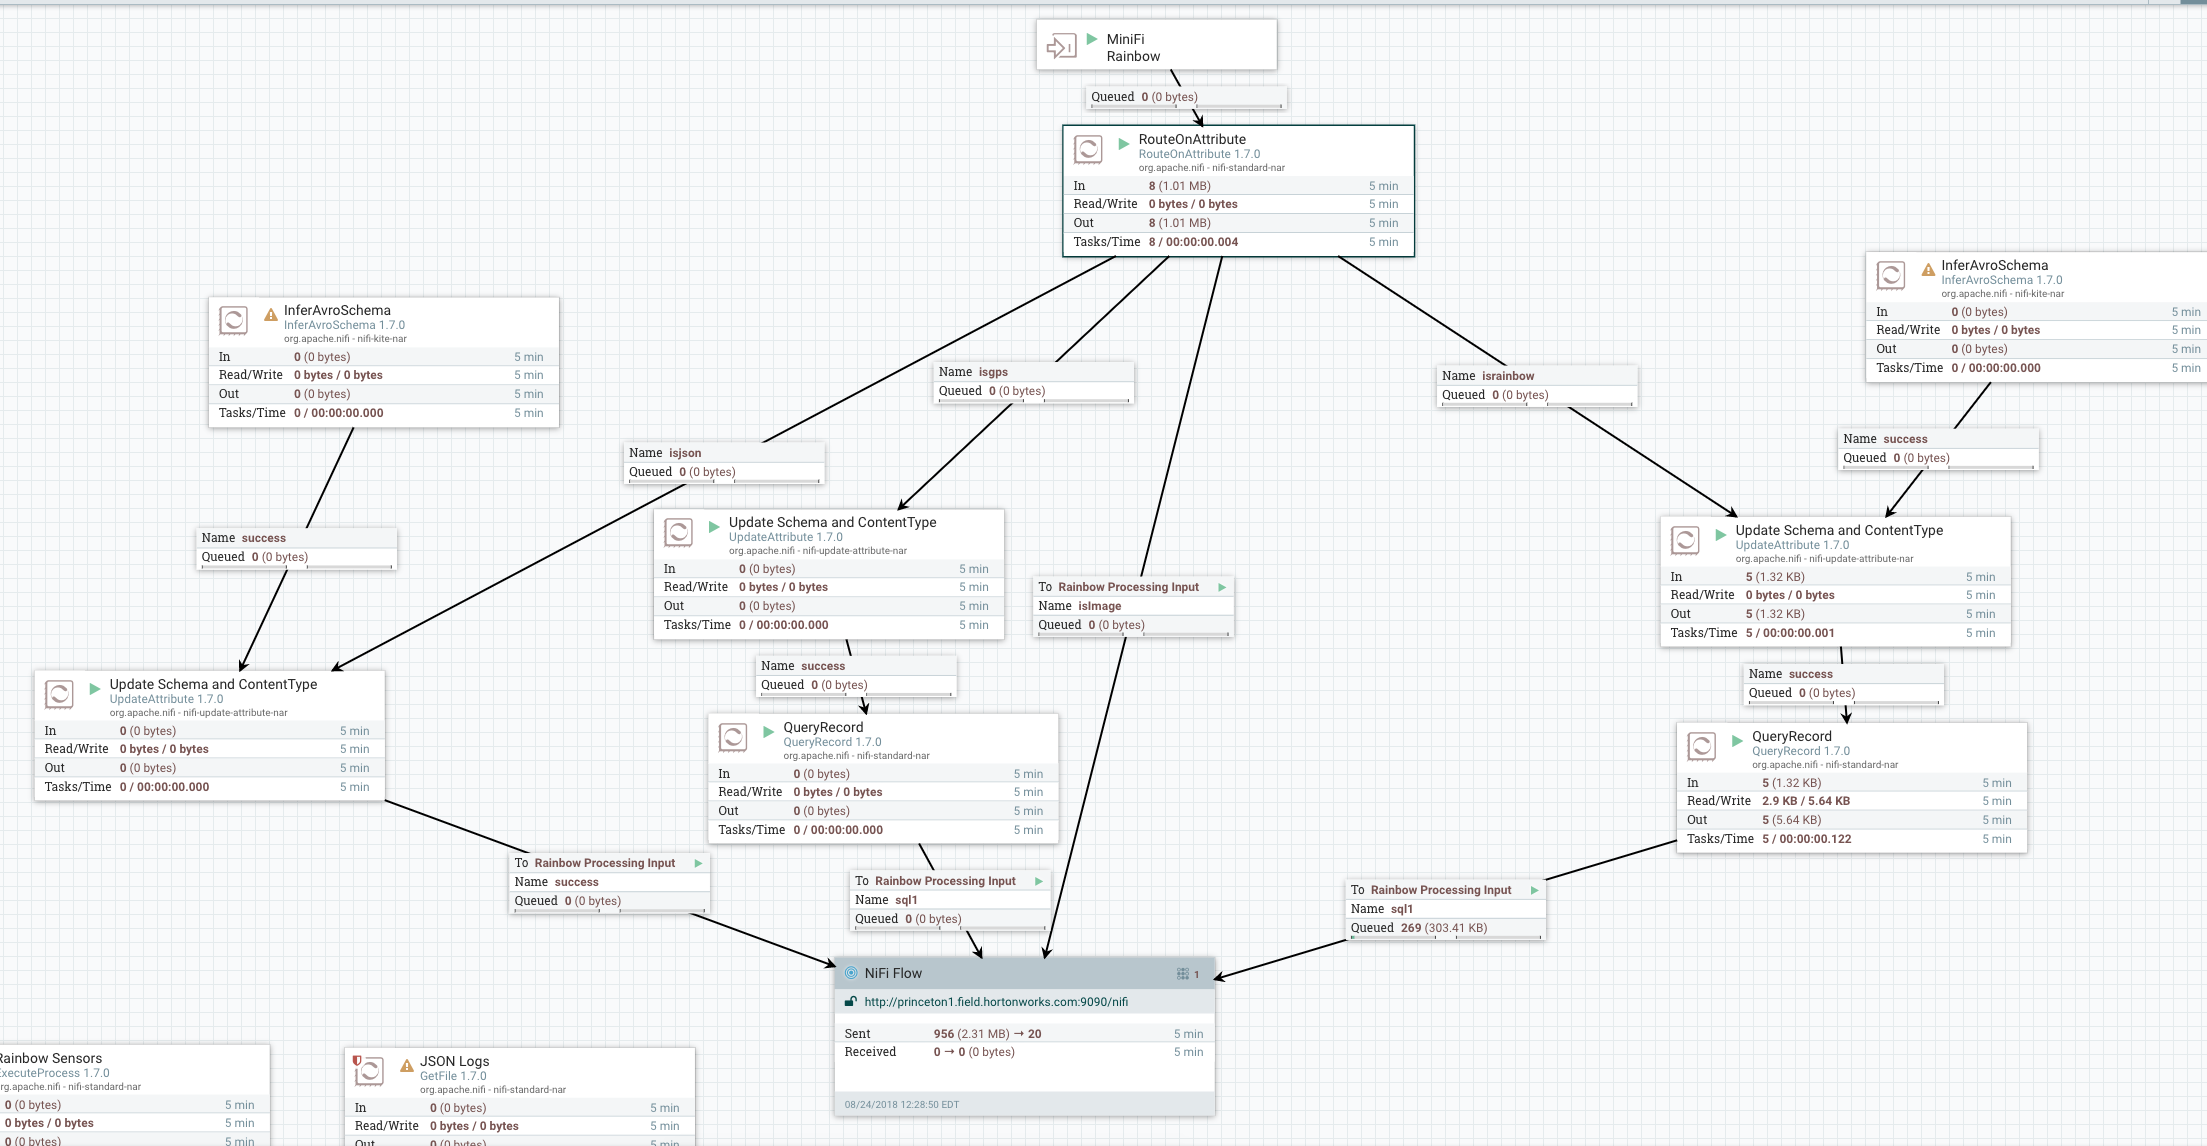Screen dimensions: 2207x1146
Task: Click the JSON Logs processor name
Action: [x=455, y=1061]
